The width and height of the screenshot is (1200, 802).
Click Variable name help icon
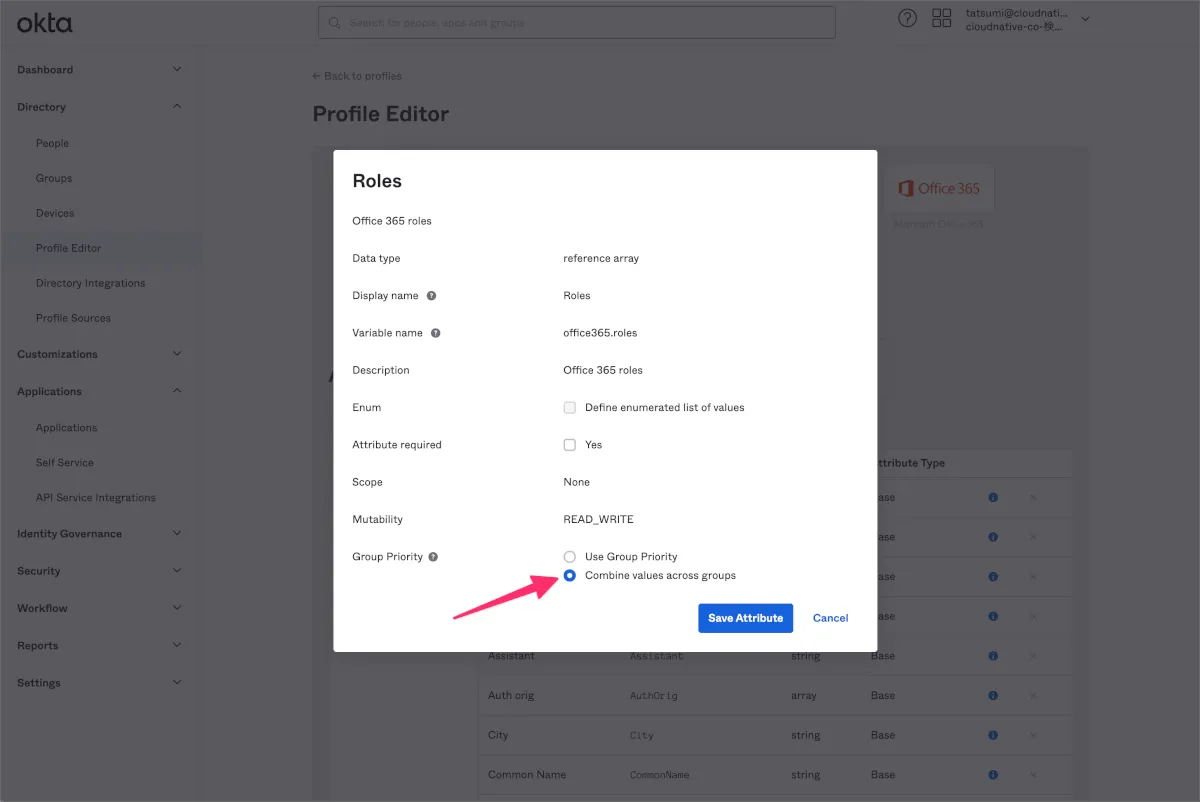[x=436, y=333]
